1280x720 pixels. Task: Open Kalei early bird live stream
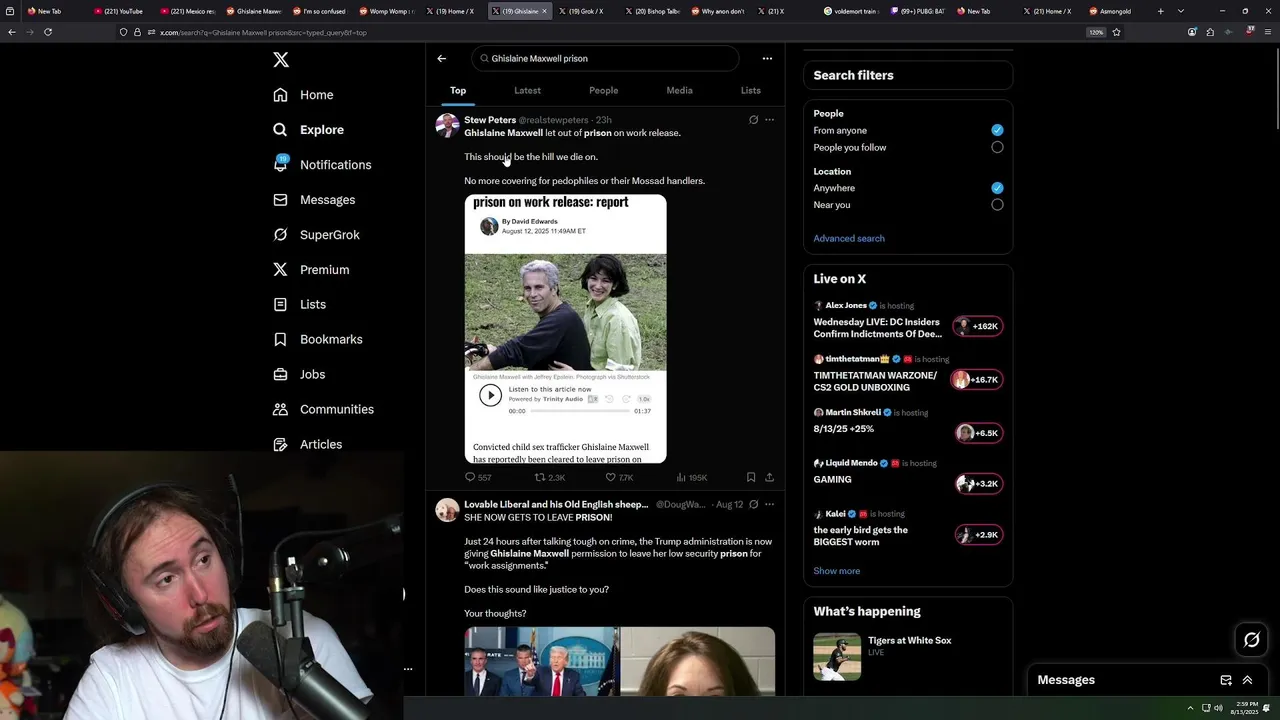pos(908,530)
